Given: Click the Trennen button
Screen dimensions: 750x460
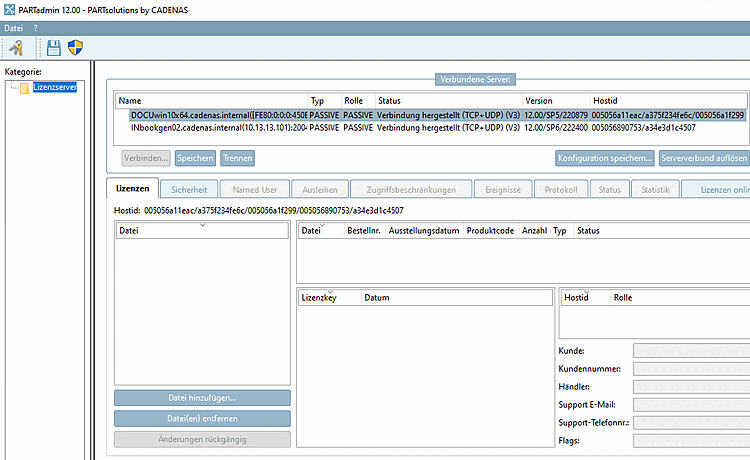Looking at the screenshot, I should tap(237, 158).
